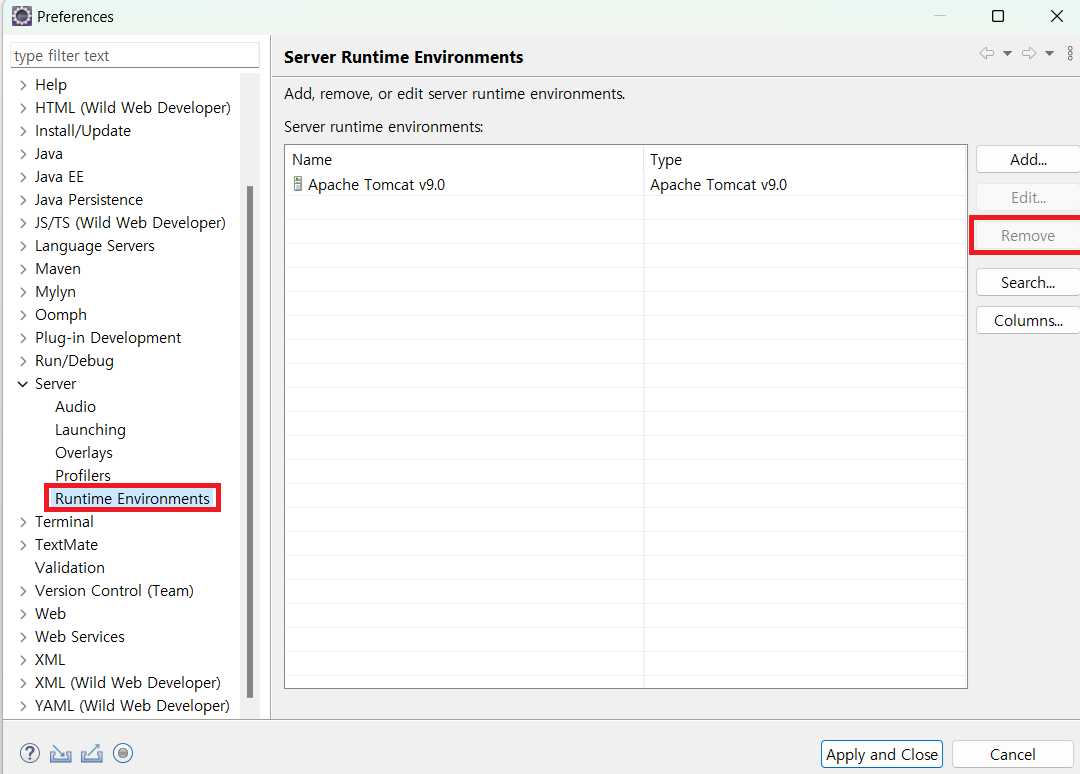The height and width of the screenshot is (774, 1080).
Task: Open the Audio server preferences
Action: click(x=75, y=406)
